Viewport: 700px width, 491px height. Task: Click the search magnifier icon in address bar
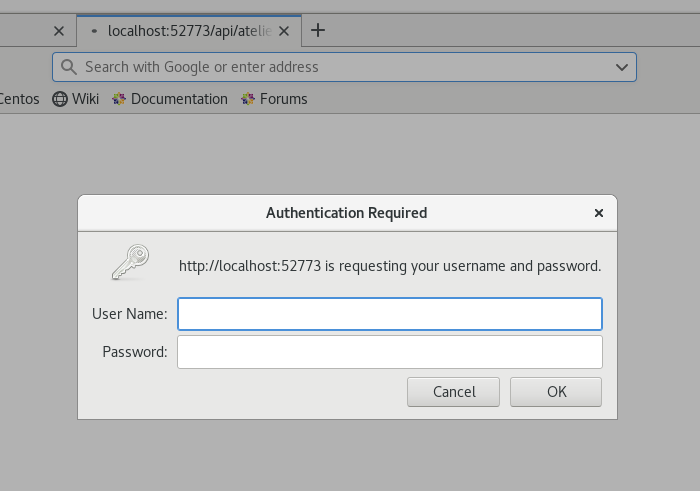pyautogui.click(x=69, y=67)
